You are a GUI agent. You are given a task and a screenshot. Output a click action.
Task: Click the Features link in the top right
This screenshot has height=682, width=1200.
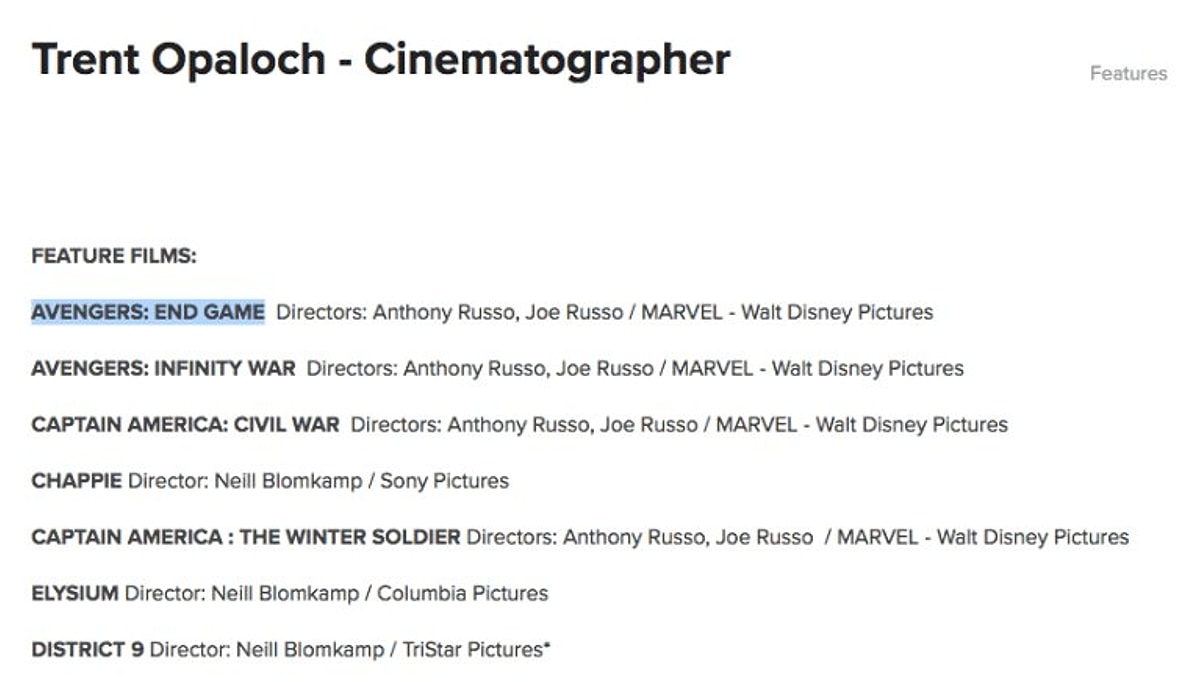point(1128,73)
